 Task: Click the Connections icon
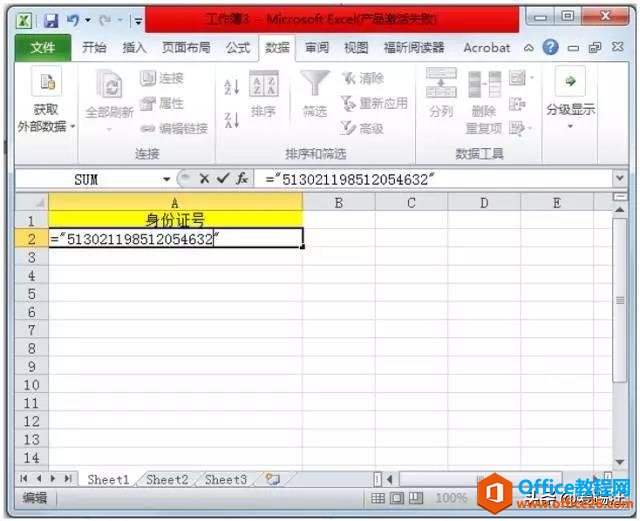coord(148,78)
